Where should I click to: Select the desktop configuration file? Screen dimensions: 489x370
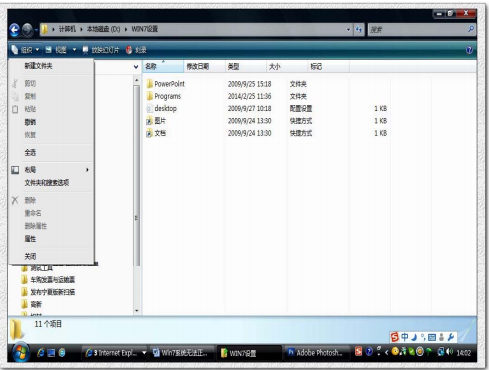(x=162, y=108)
